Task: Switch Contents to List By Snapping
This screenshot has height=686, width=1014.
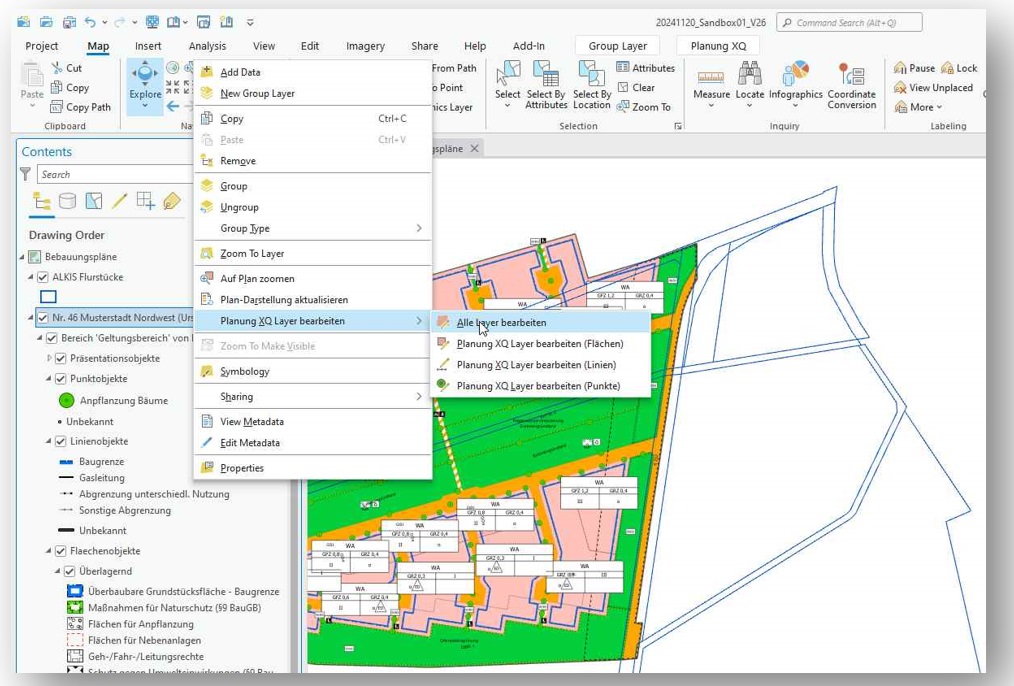Action: pyautogui.click(x=146, y=202)
